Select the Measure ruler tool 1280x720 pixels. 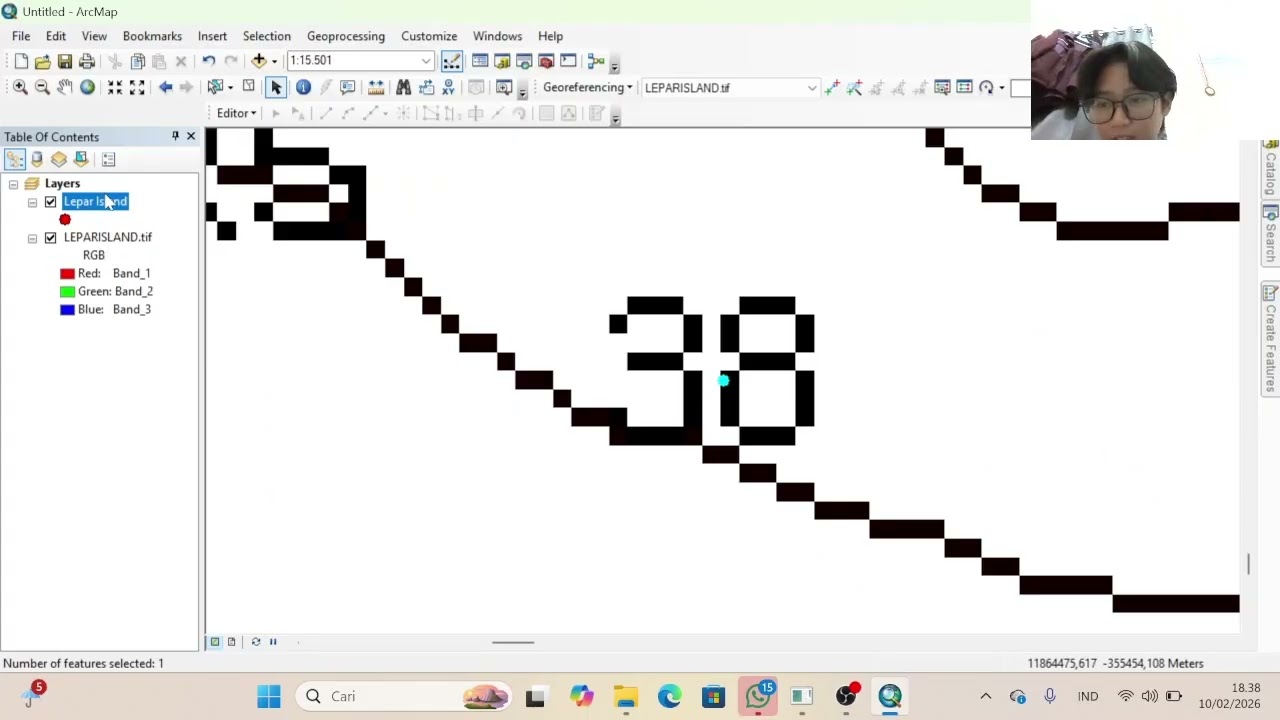376,88
